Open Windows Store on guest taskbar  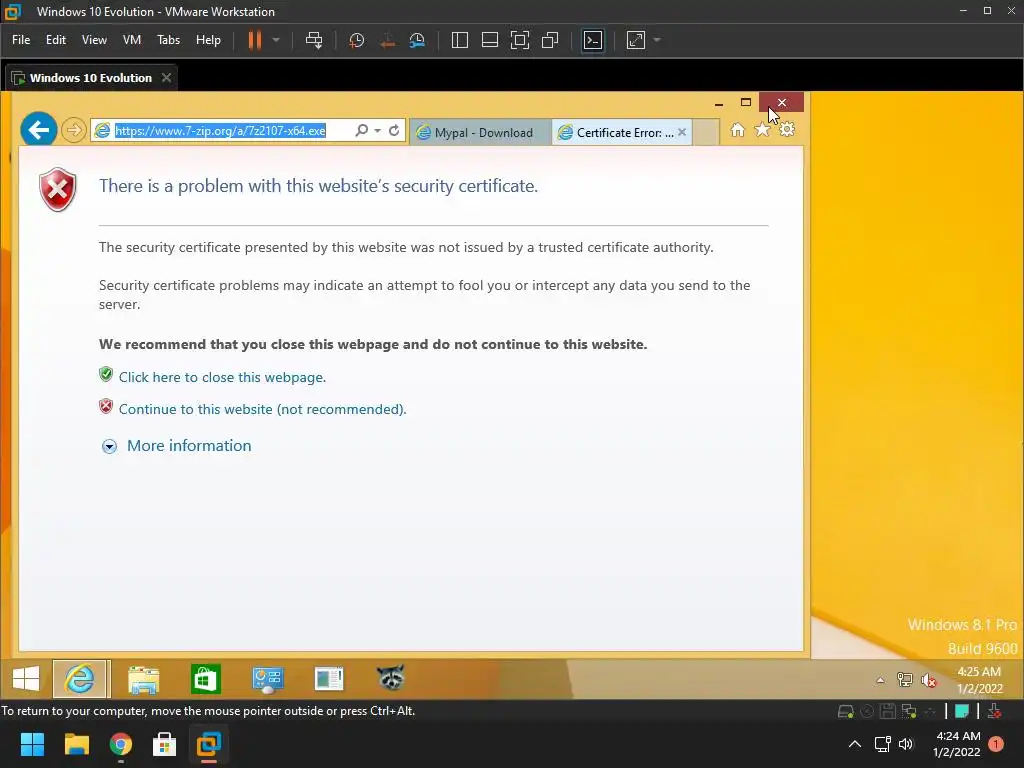[x=206, y=679]
